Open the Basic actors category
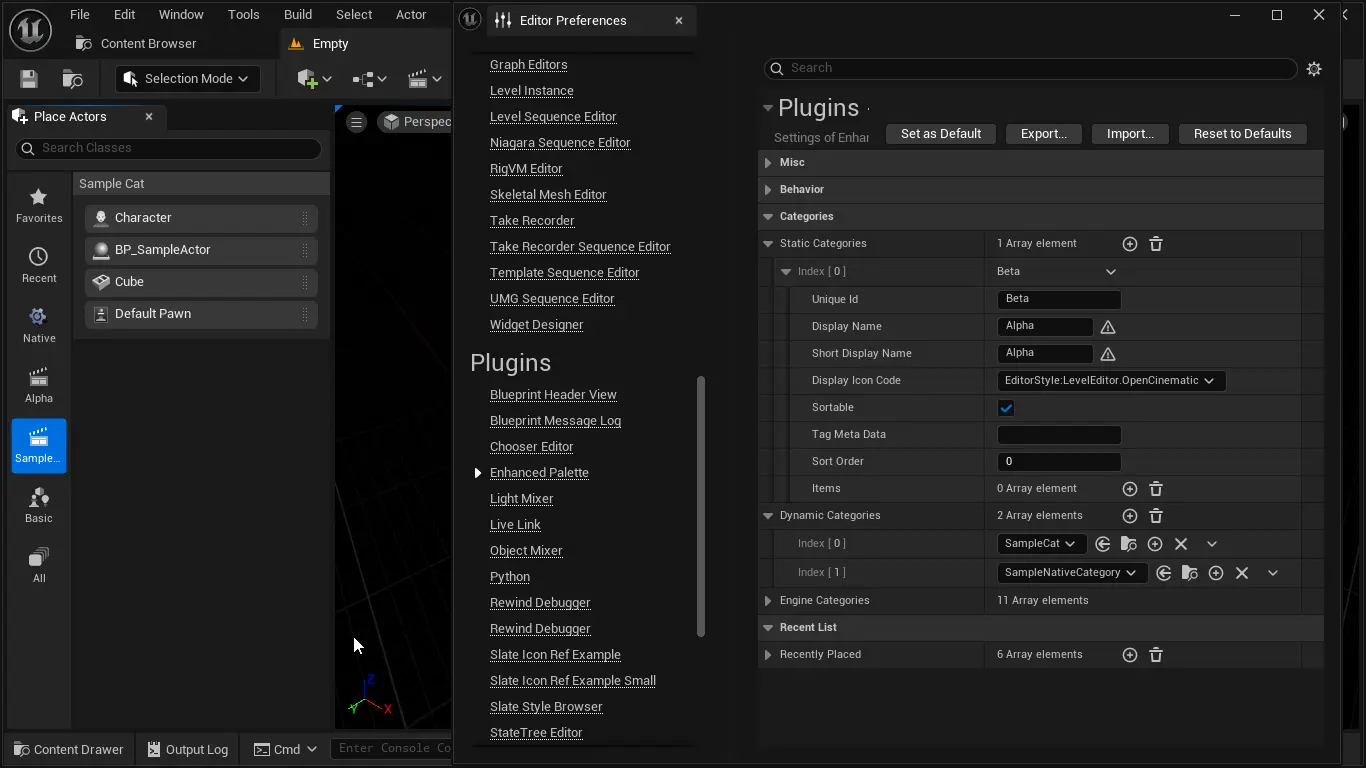The image size is (1366, 768). [39, 505]
